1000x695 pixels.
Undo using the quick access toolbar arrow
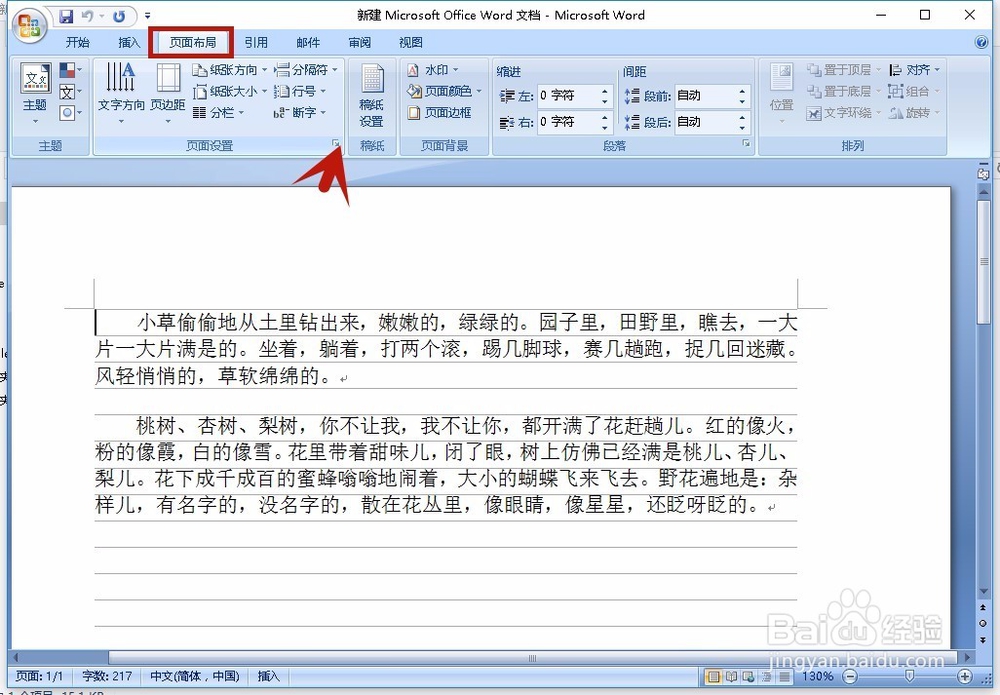(x=87, y=17)
